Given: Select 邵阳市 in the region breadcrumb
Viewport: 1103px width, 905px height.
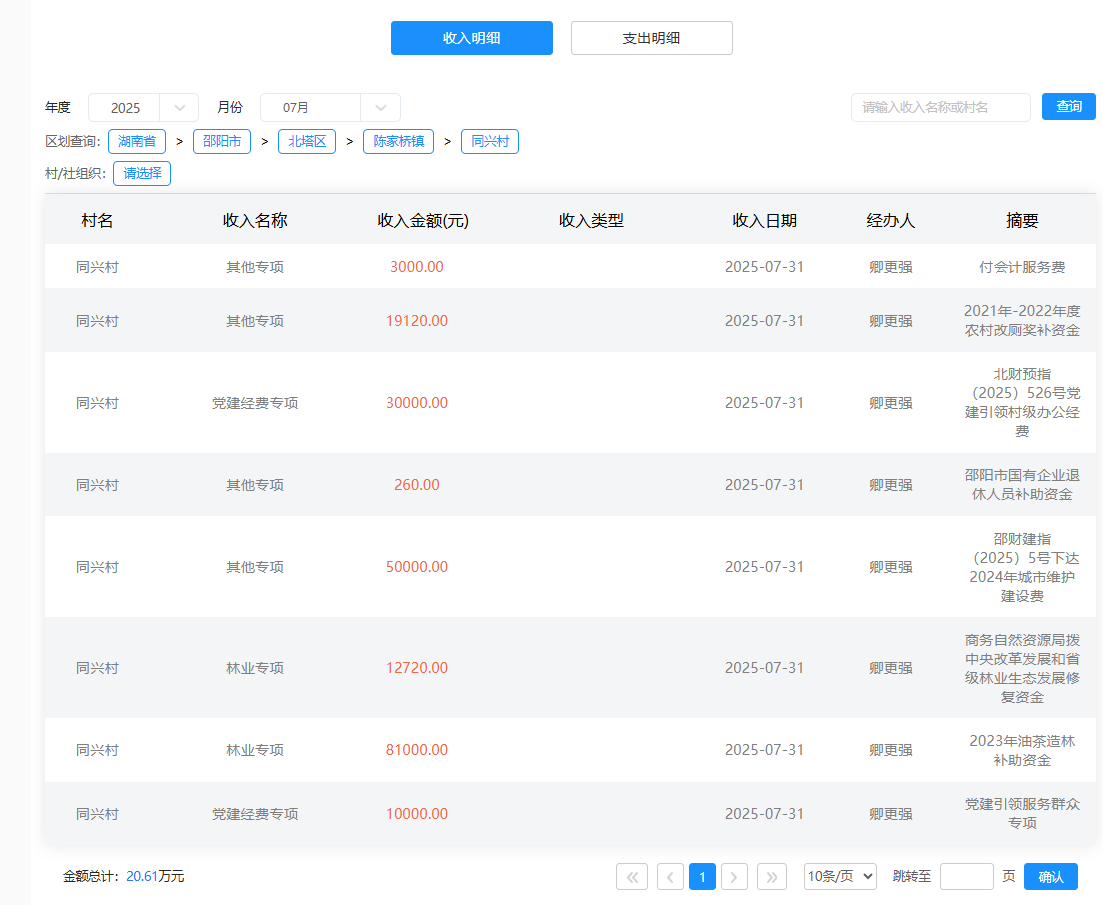Looking at the screenshot, I should (222, 142).
